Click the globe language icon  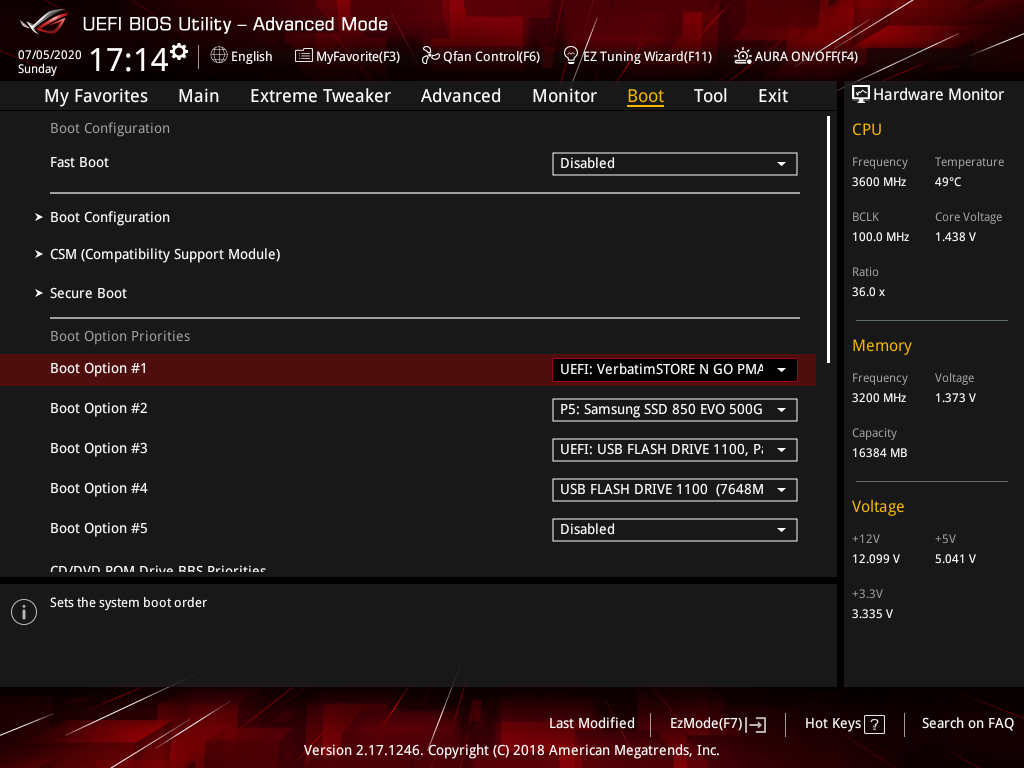click(x=219, y=56)
